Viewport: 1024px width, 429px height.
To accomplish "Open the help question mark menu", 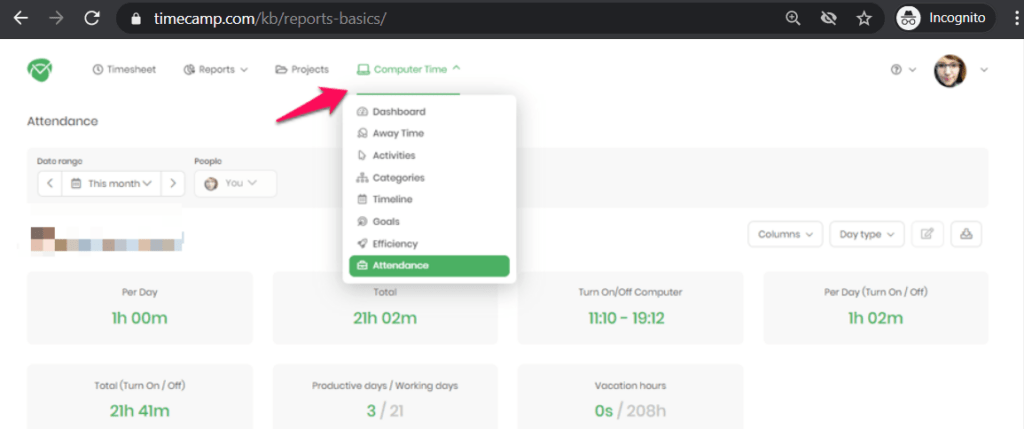I will click(x=904, y=70).
